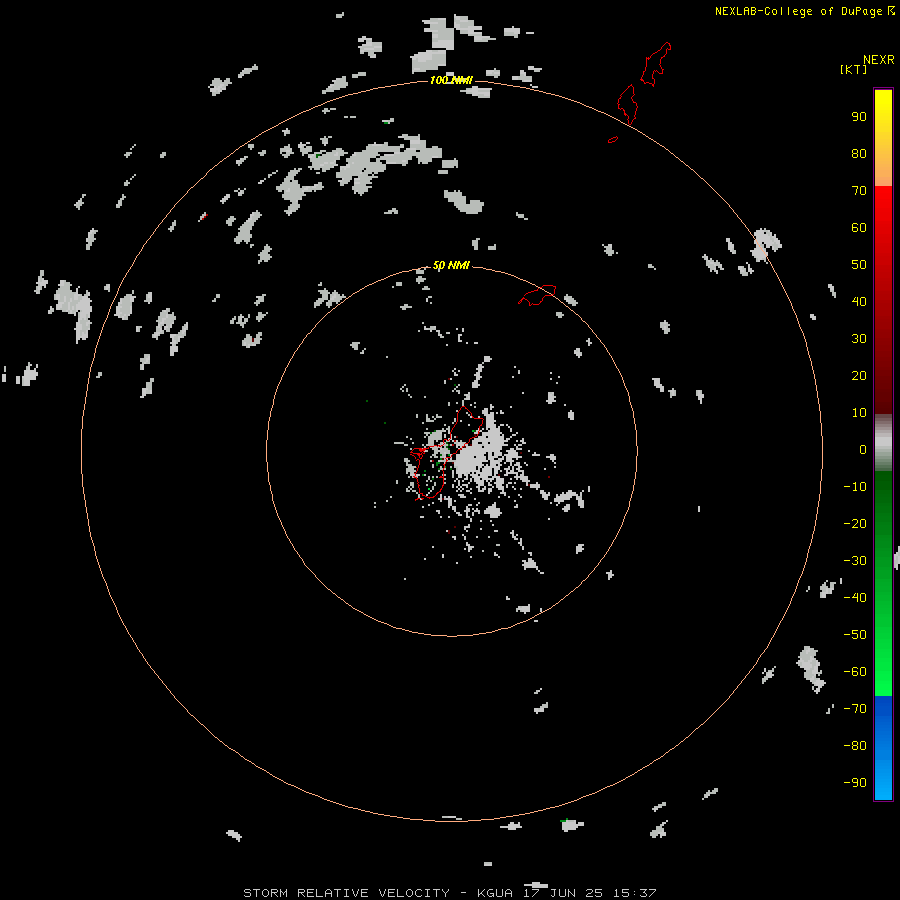Click the -50 value on the velocity scale
Screen dimensions: 900x900
855,635
